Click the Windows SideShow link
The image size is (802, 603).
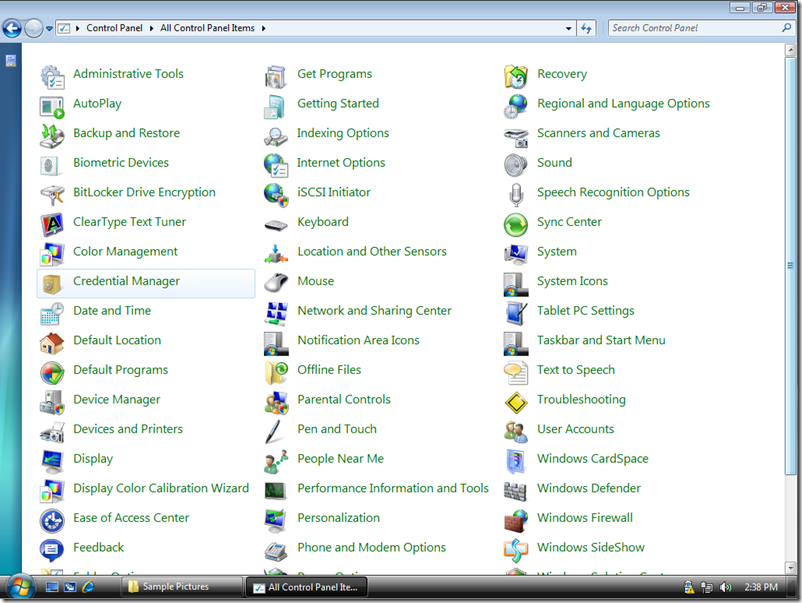click(x=590, y=548)
